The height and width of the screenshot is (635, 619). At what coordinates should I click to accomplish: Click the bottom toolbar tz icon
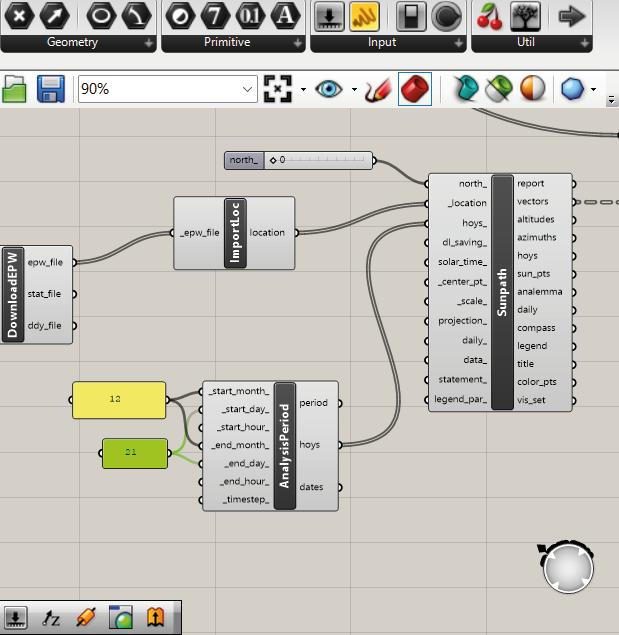pyautogui.click(x=51, y=618)
